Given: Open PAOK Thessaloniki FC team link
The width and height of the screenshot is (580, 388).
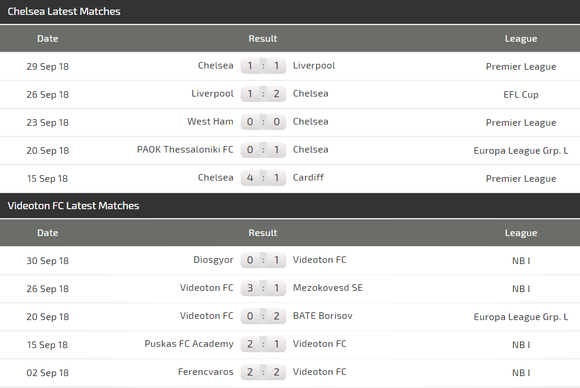Looking at the screenshot, I should point(185,149).
